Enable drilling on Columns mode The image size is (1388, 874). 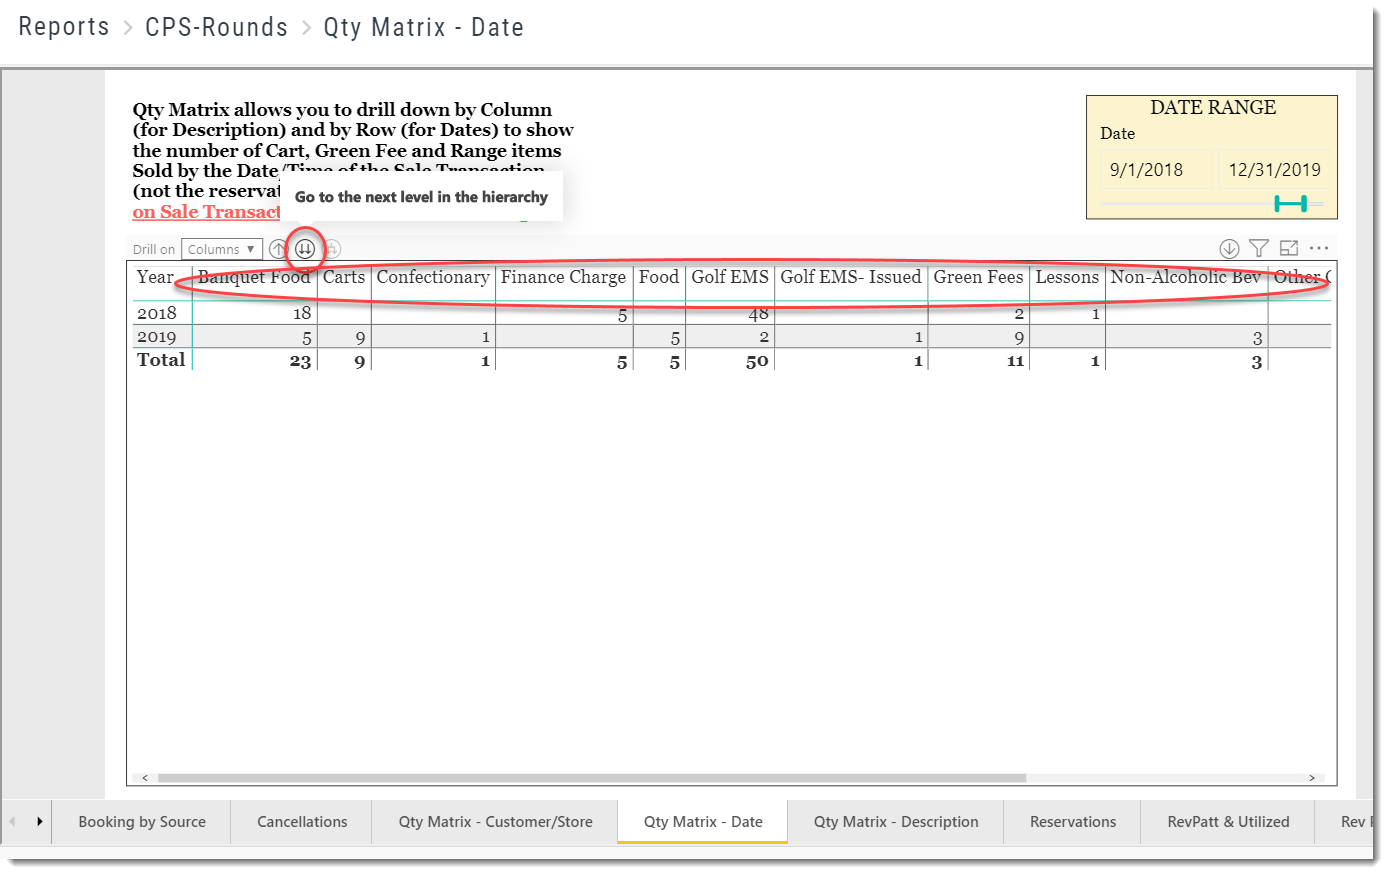point(220,249)
